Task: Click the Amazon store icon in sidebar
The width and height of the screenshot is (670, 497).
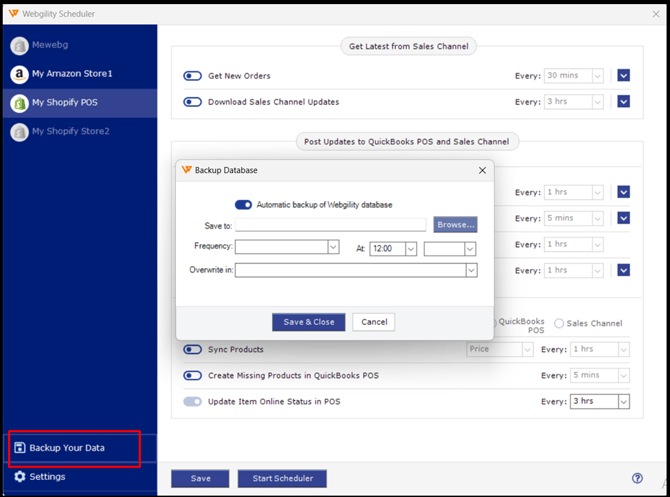Action: pos(19,74)
